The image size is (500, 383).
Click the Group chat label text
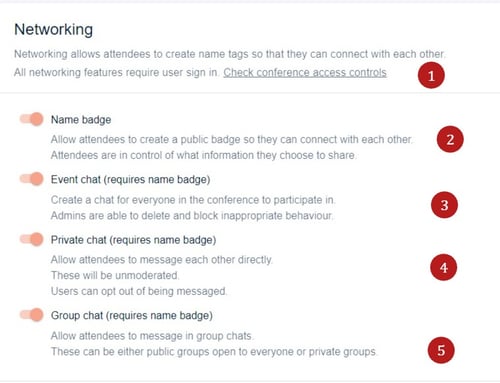coord(132,315)
